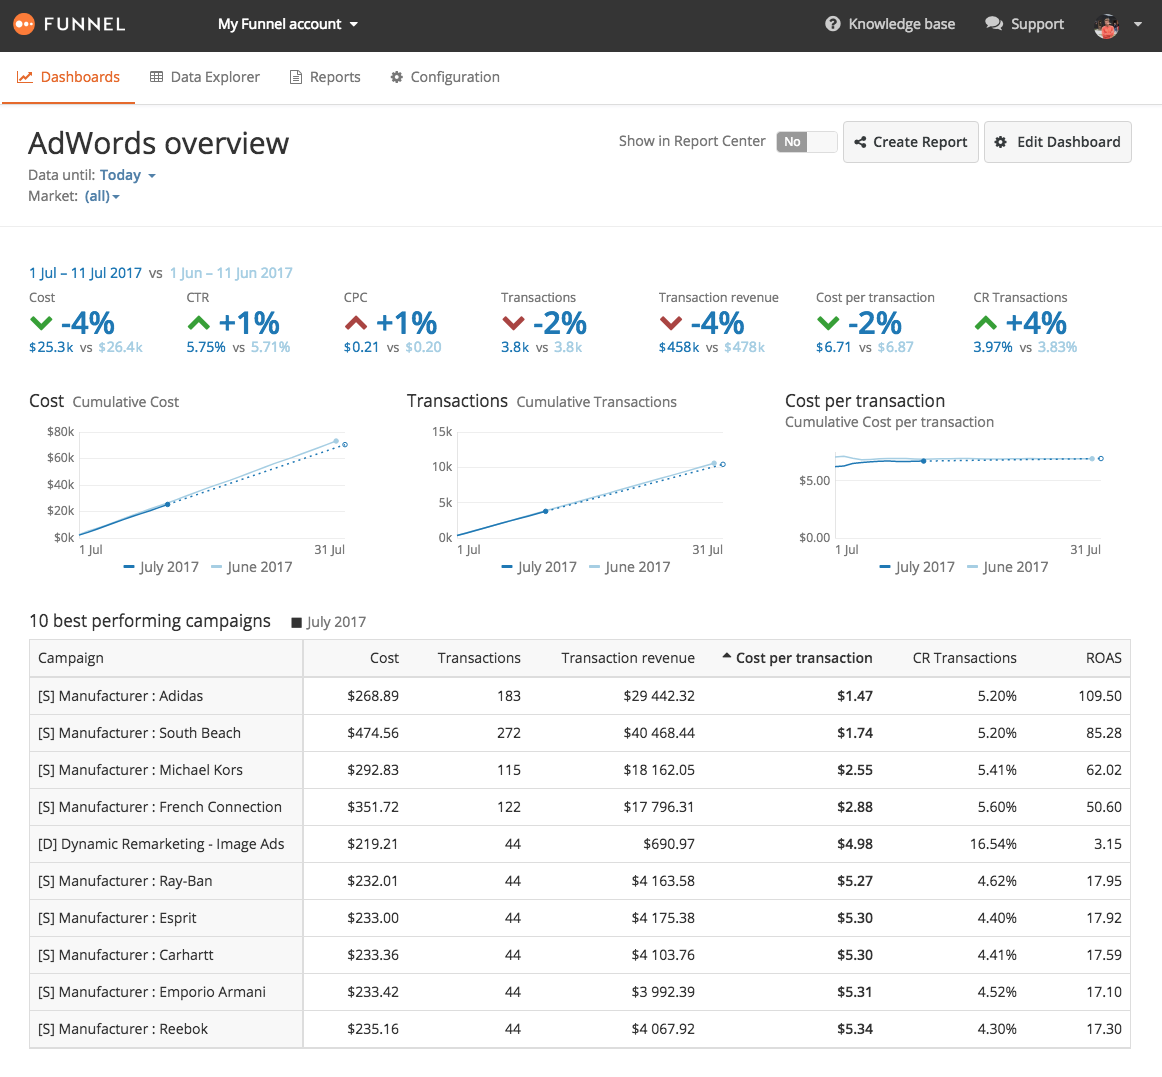1162x1077 pixels.
Task: Click the Support link
Action: tap(1024, 24)
